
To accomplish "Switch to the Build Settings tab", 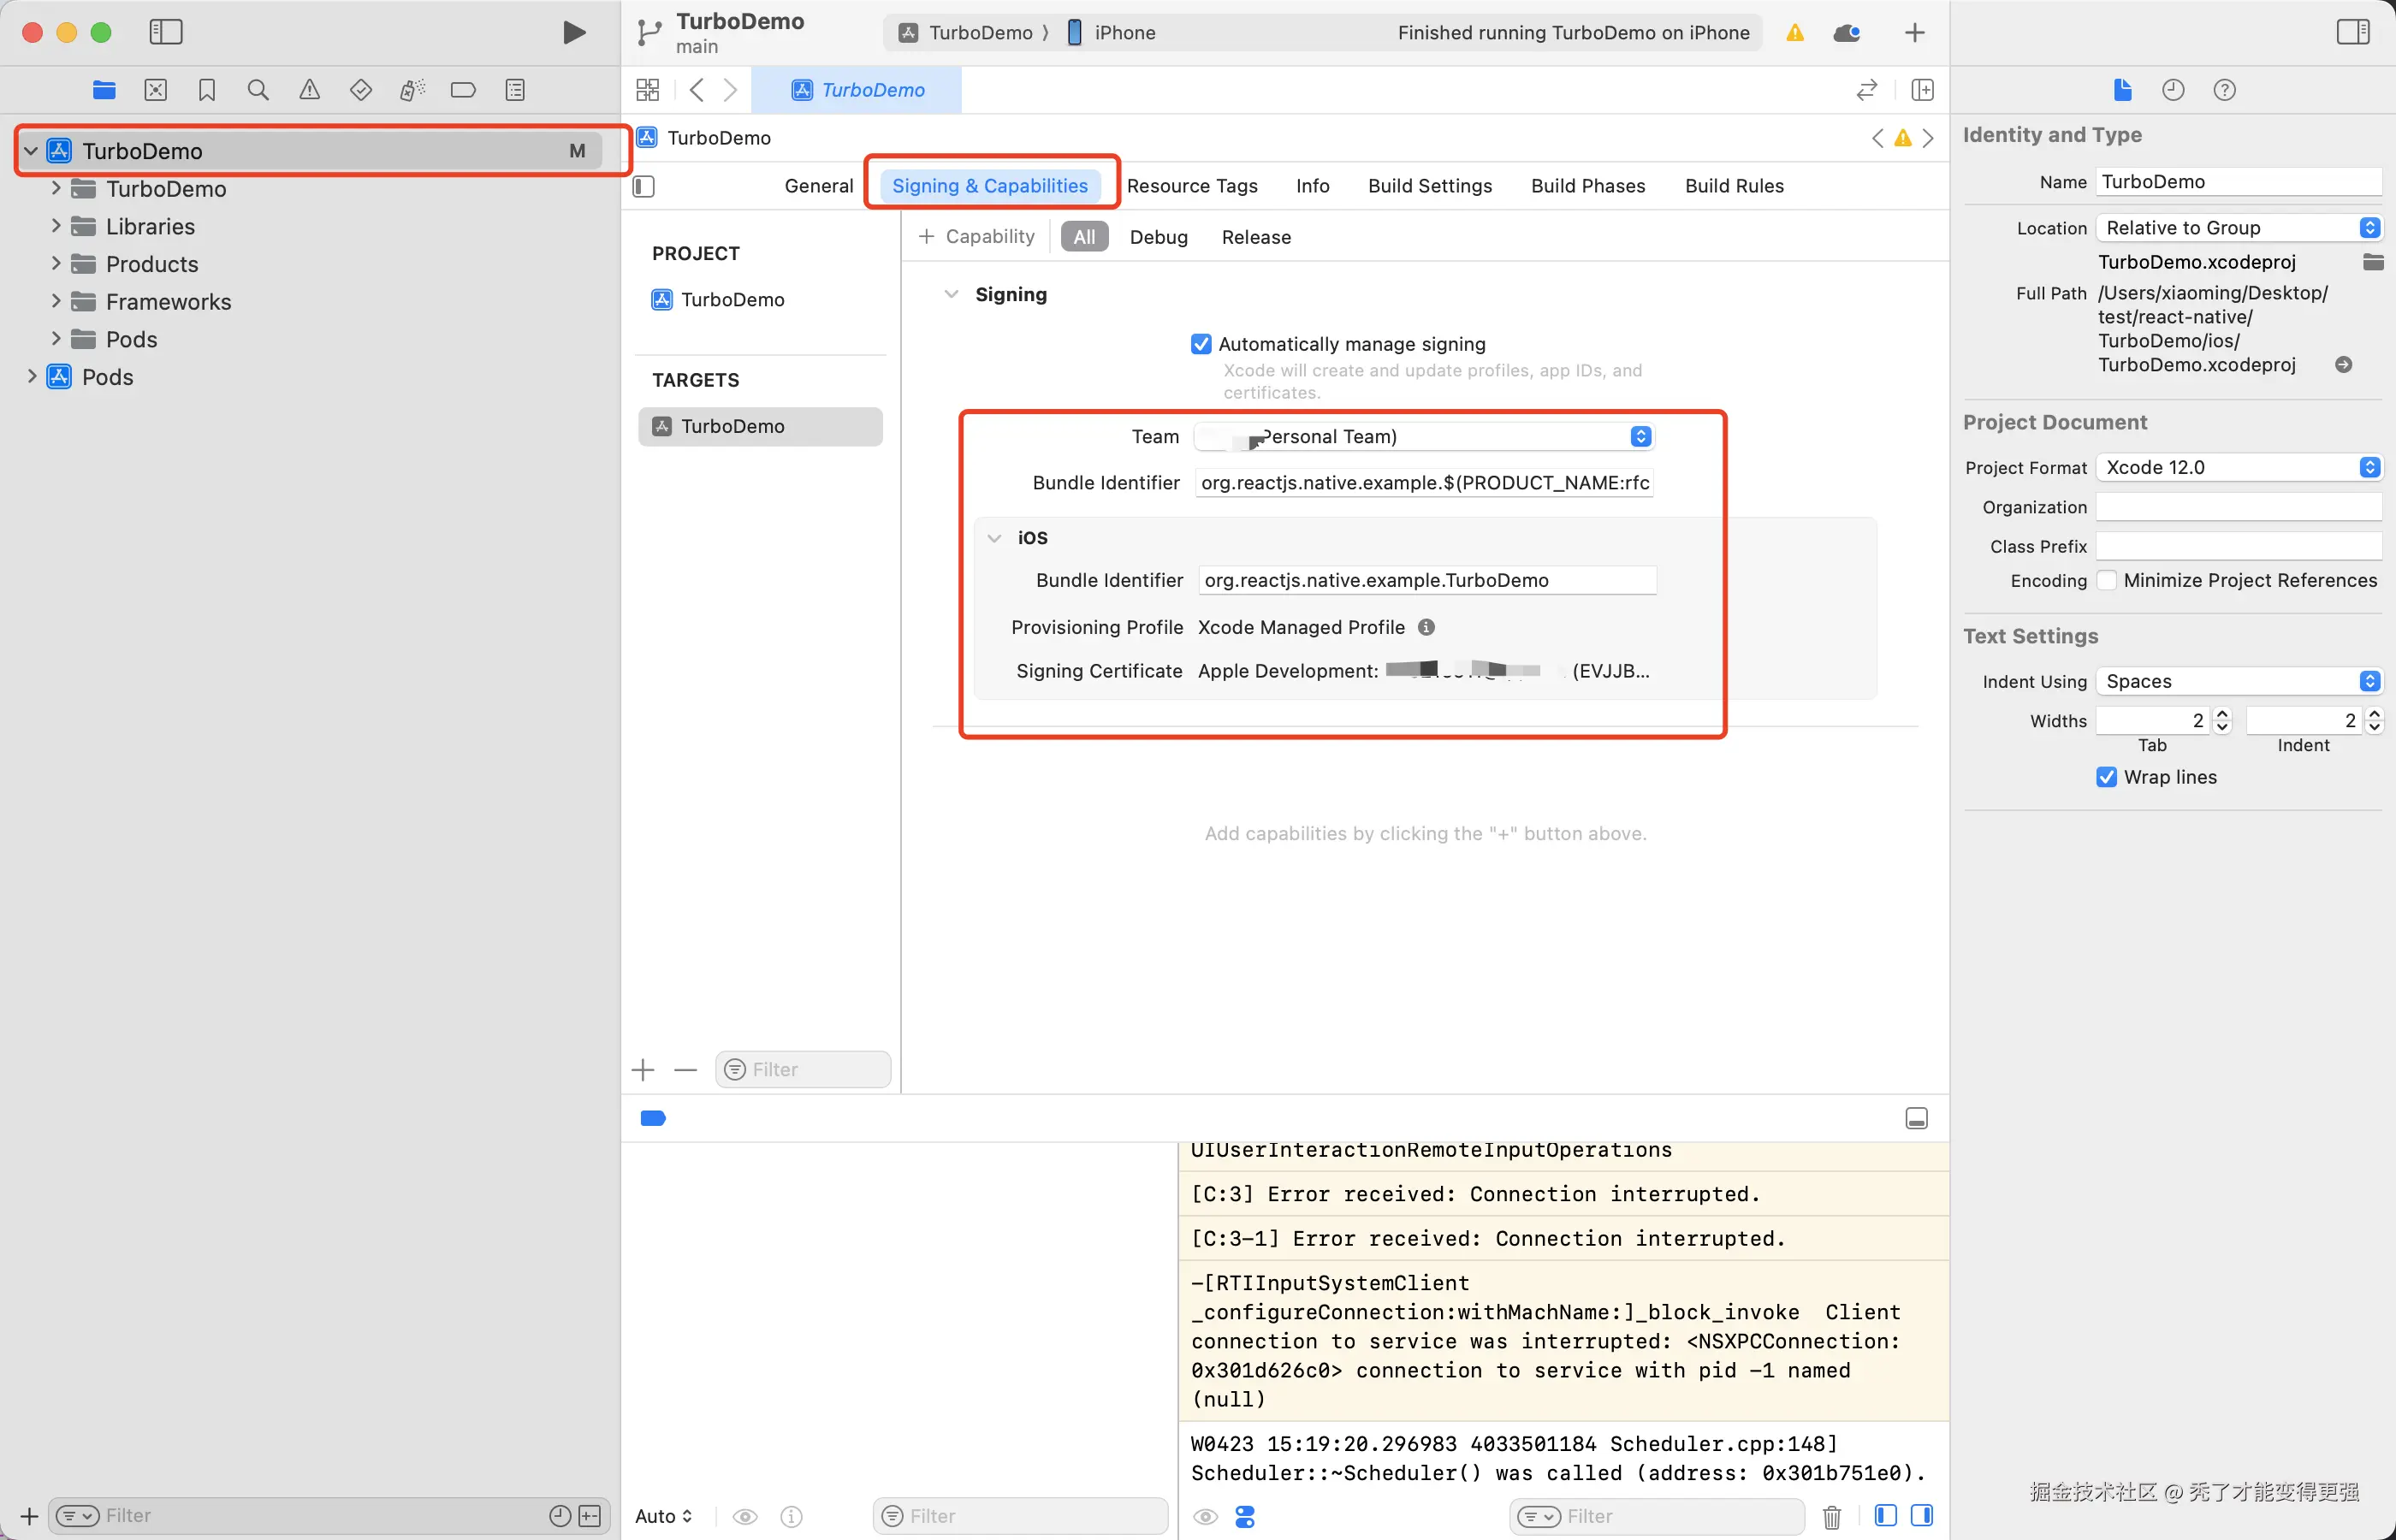I will click(x=1429, y=186).
